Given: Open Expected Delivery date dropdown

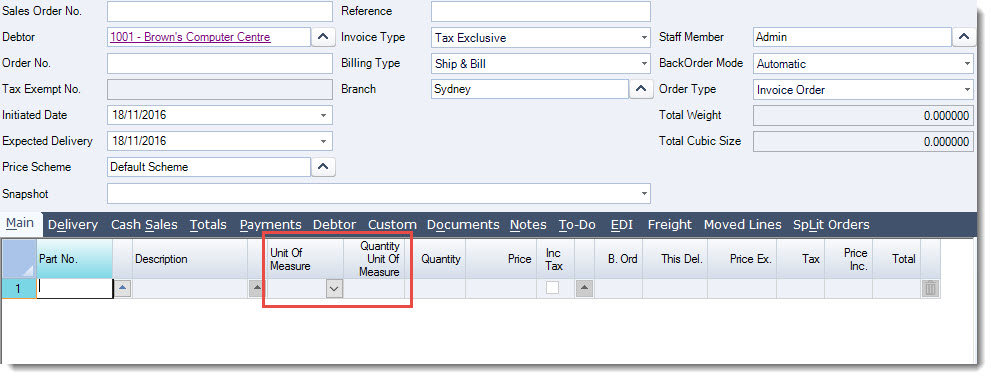Looking at the screenshot, I should click(x=323, y=142).
